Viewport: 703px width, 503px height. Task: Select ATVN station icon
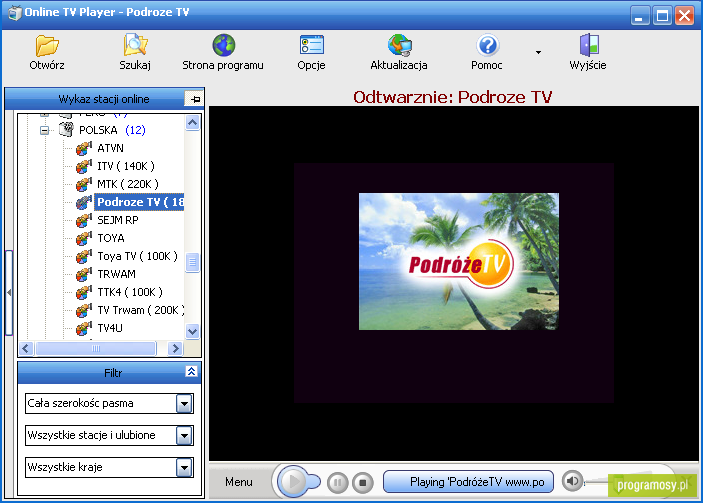83,148
